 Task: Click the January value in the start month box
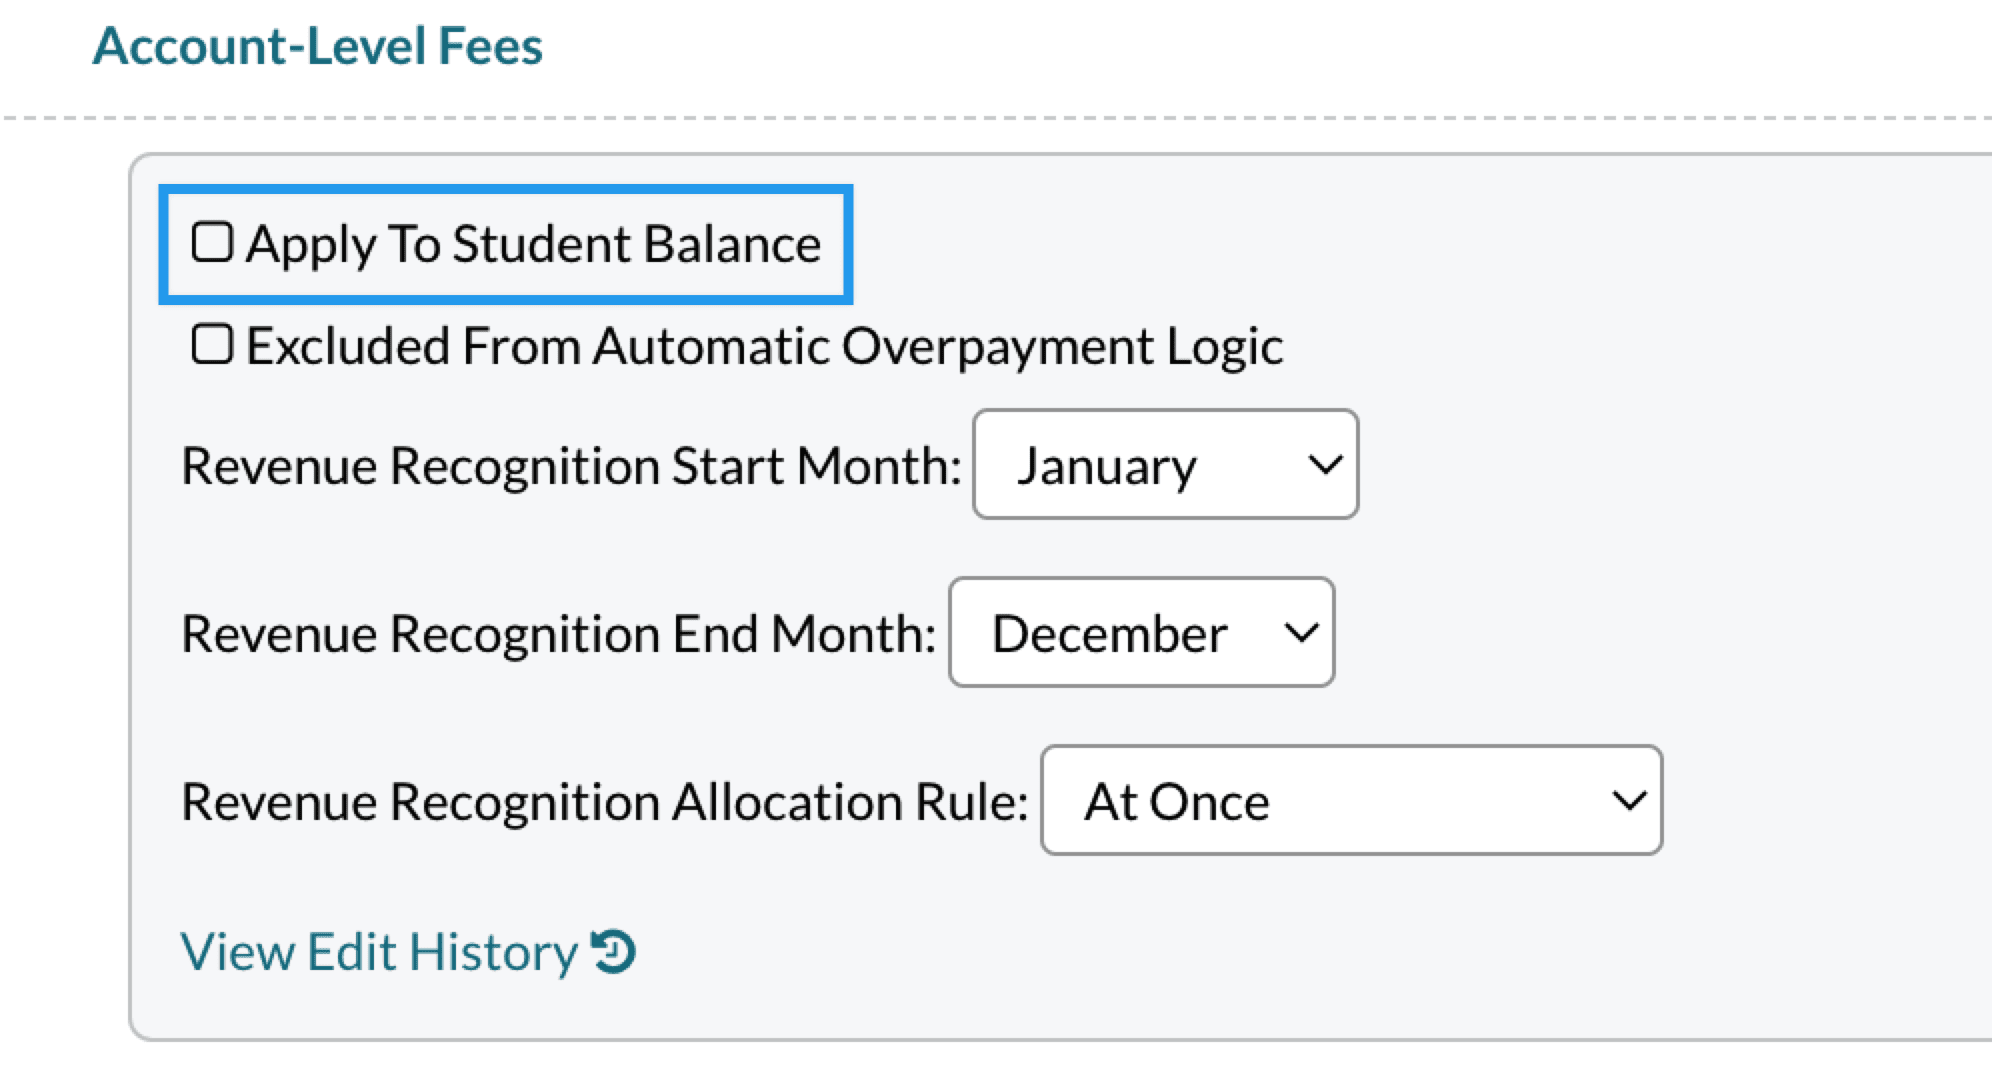point(1106,466)
